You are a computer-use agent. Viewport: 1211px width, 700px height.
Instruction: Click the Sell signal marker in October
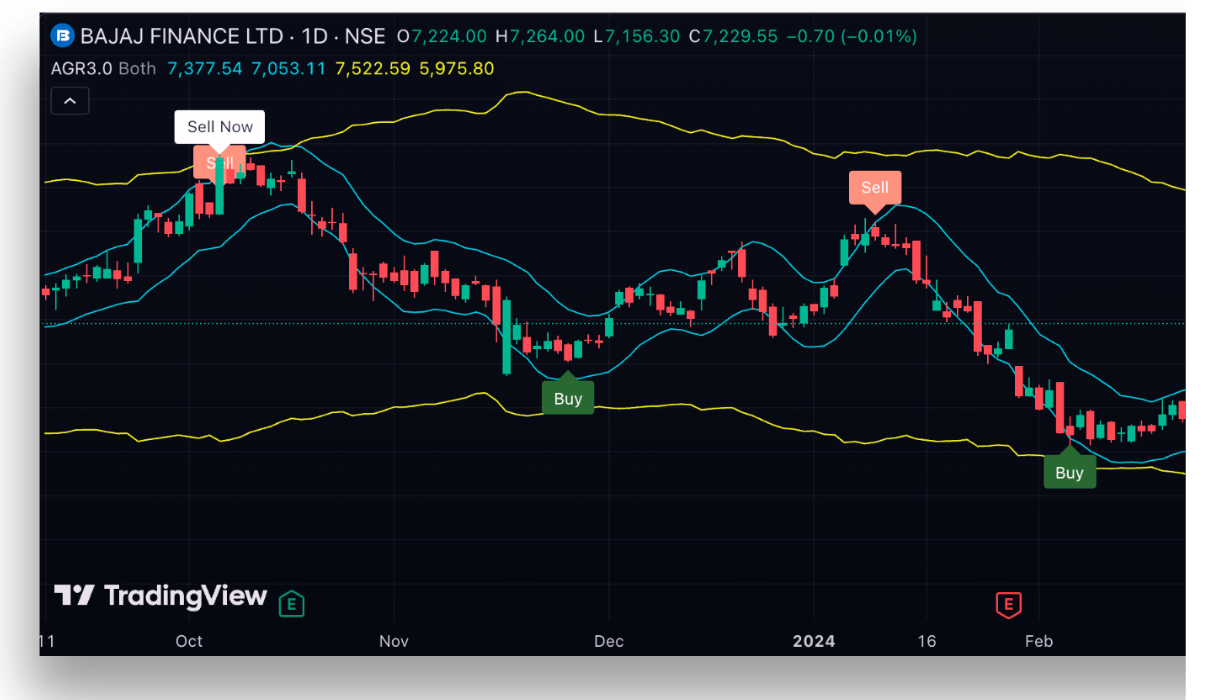point(219,164)
